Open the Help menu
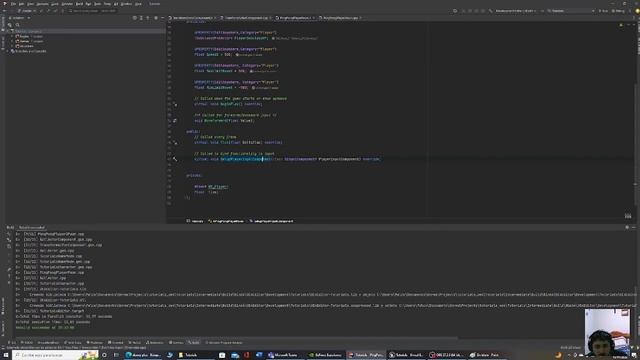640x360 pixels. pos(138,4)
